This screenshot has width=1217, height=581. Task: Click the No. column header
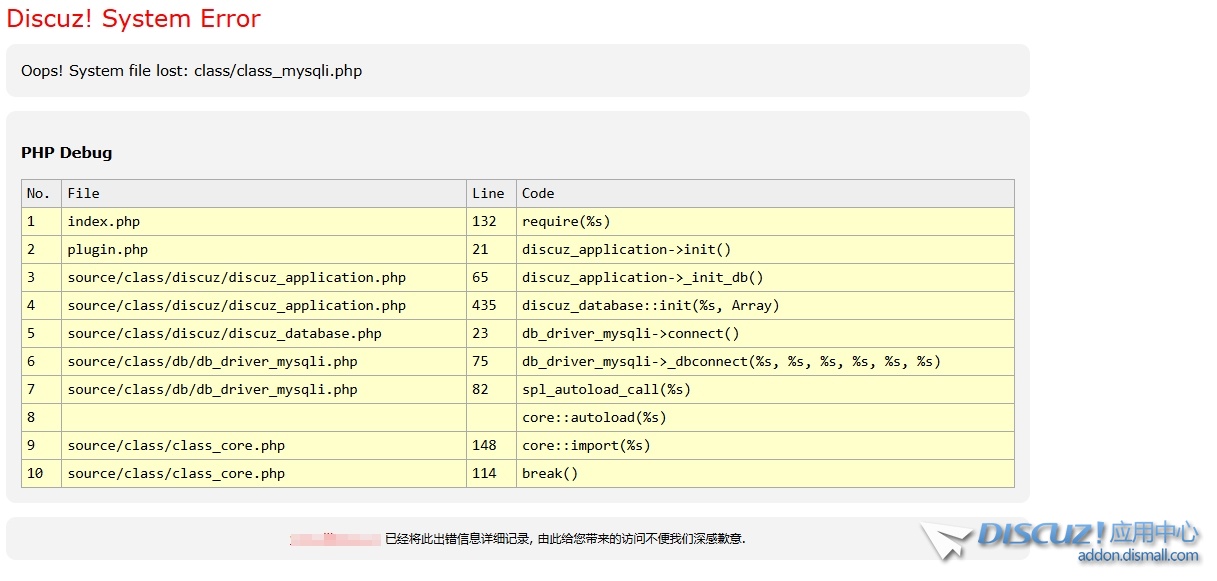pyautogui.click(x=39, y=193)
